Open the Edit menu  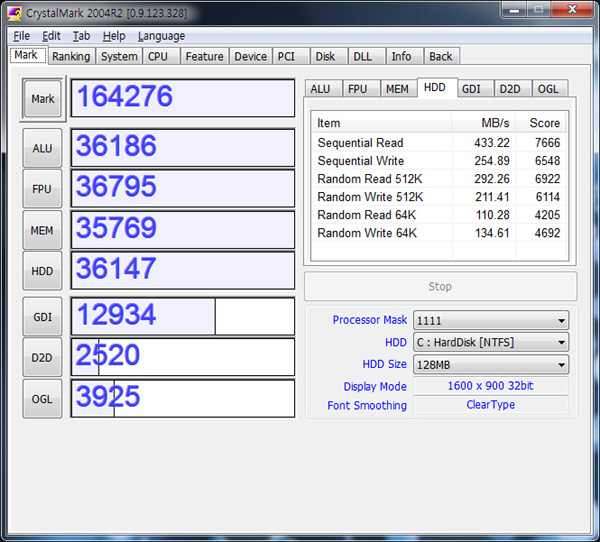coord(51,36)
